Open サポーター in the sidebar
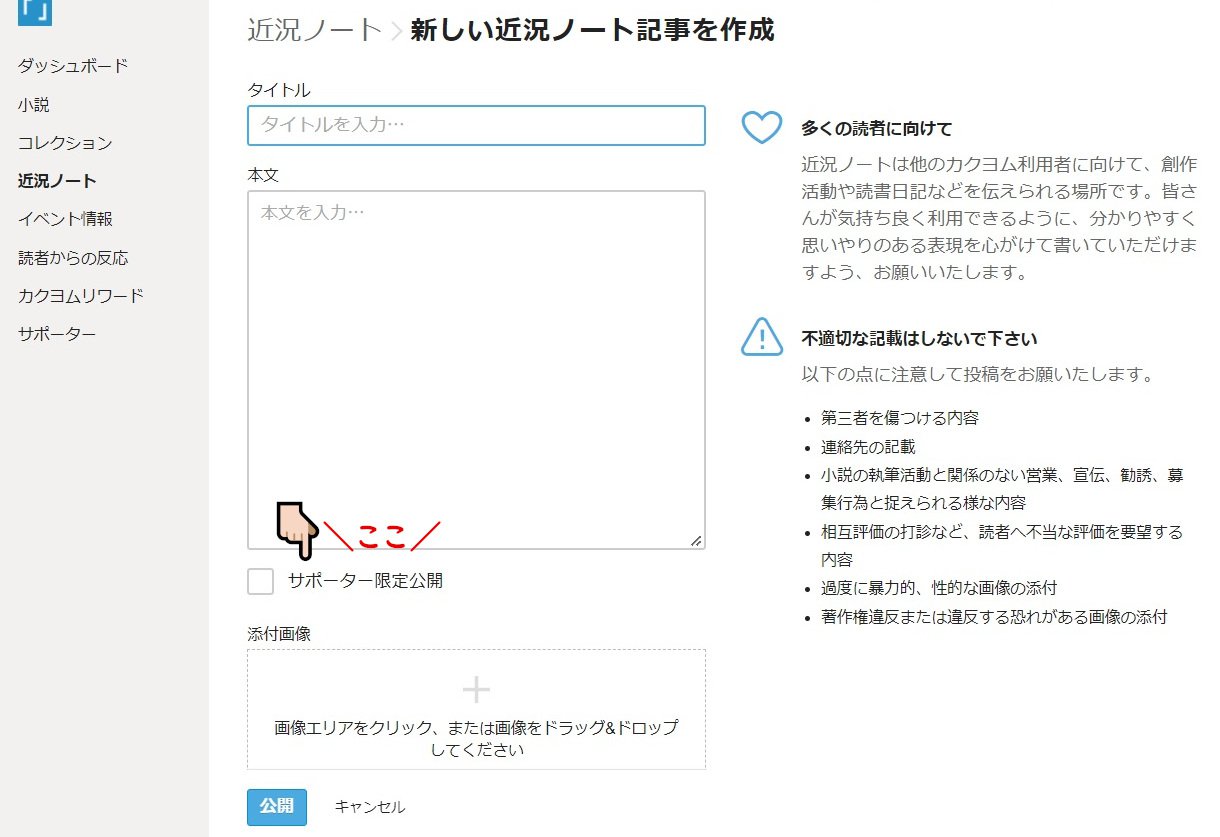 57,334
